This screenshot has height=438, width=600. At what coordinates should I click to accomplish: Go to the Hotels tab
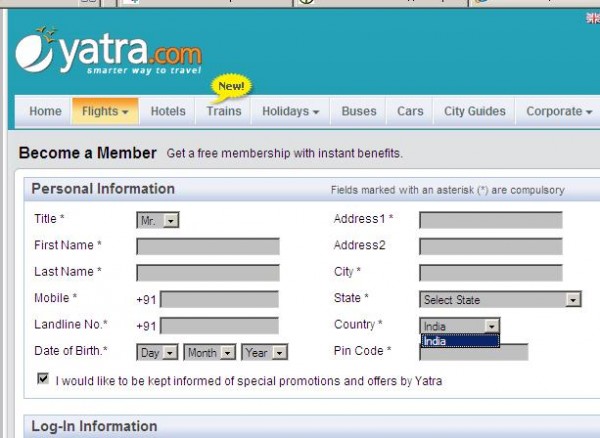coord(168,111)
